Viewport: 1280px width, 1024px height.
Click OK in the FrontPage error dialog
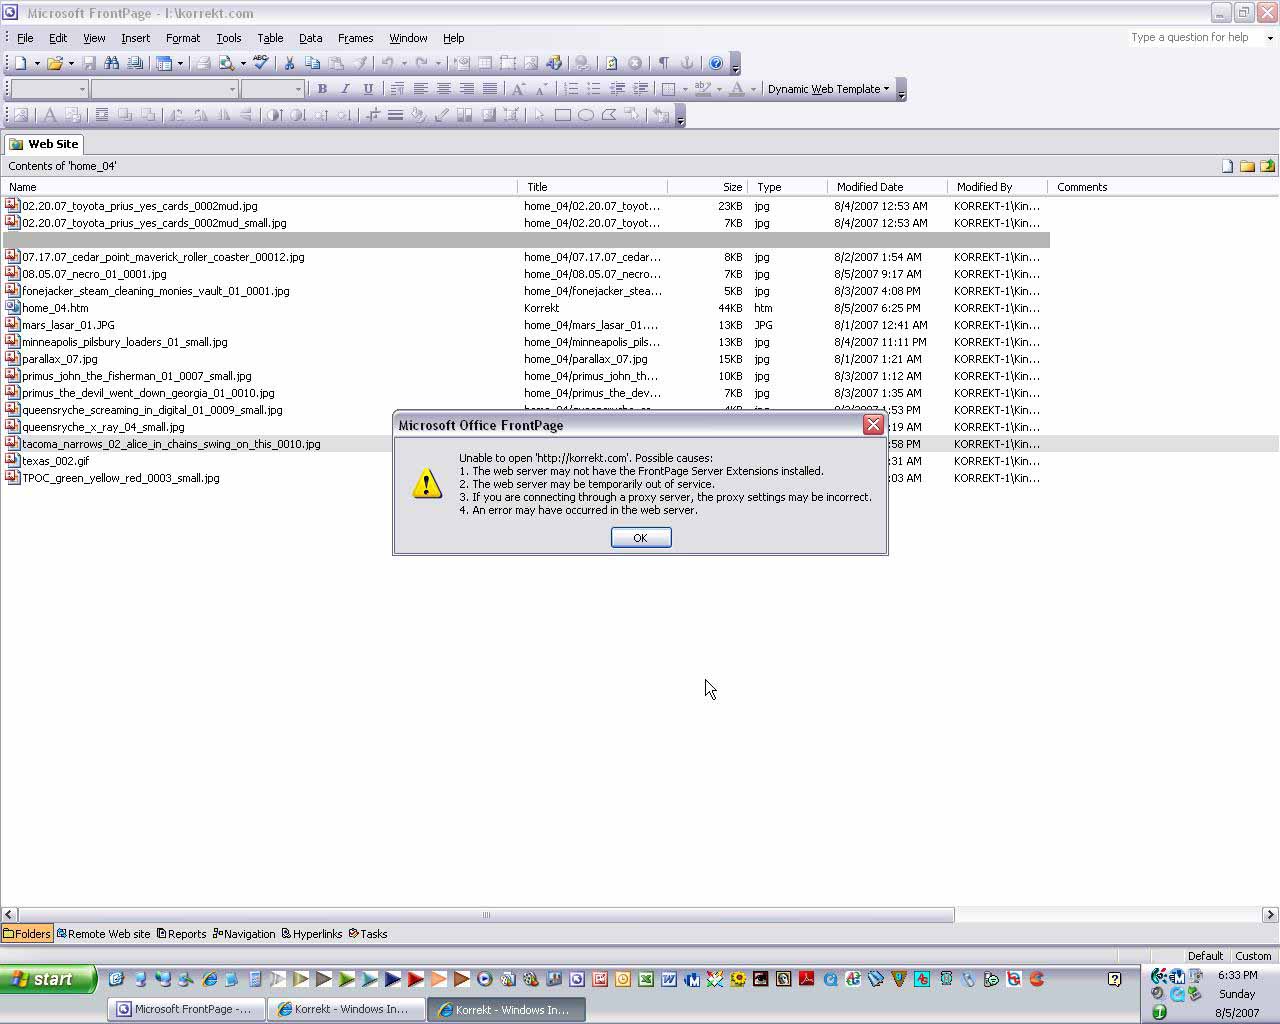coord(640,538)
